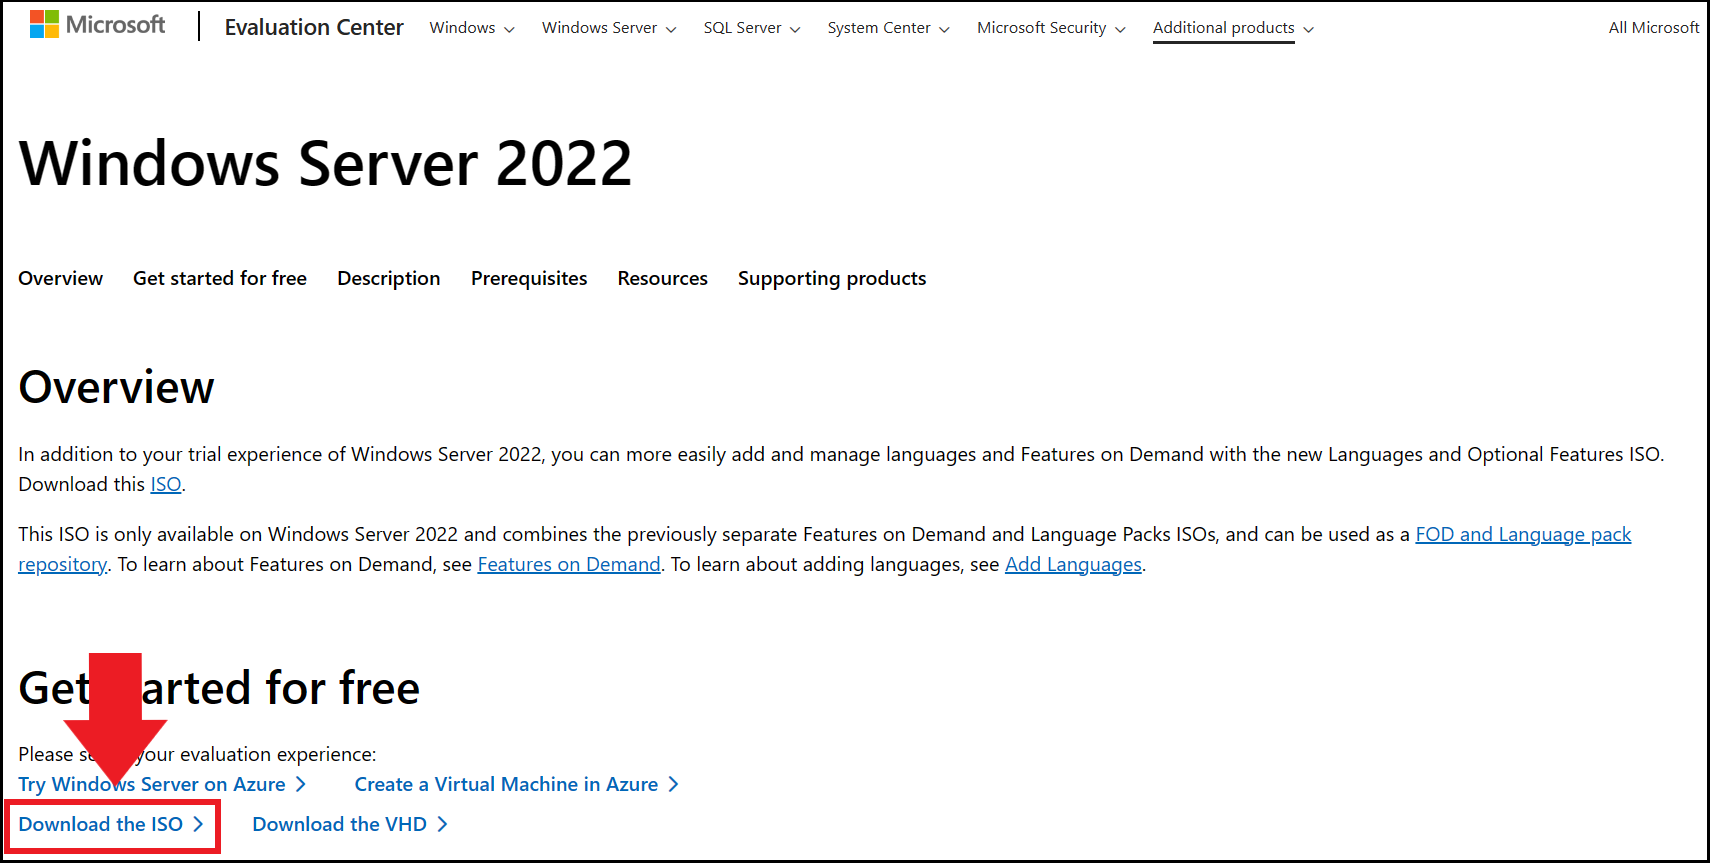The height and width of the screenshot is (863, 1710).
Task: Open the Evaluation Center home link
Action: click(x=314, y=28)
